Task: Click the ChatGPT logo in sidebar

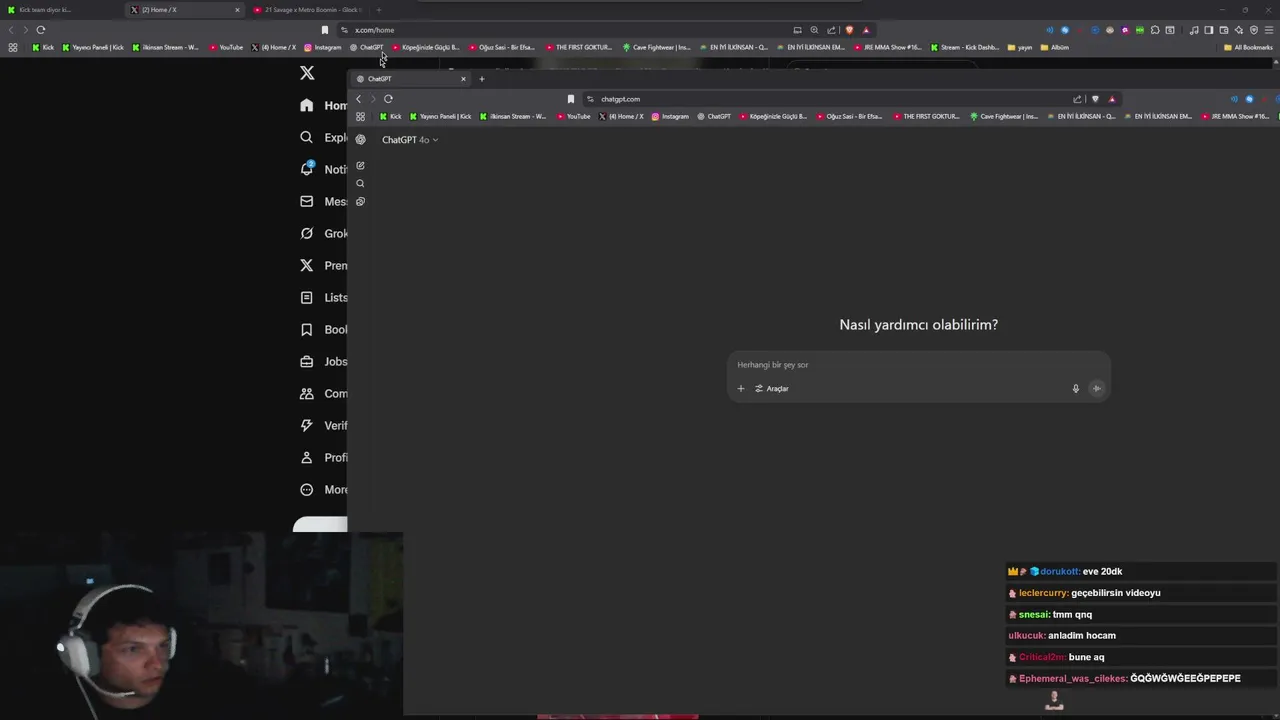Action: click(x=360, y=139)
